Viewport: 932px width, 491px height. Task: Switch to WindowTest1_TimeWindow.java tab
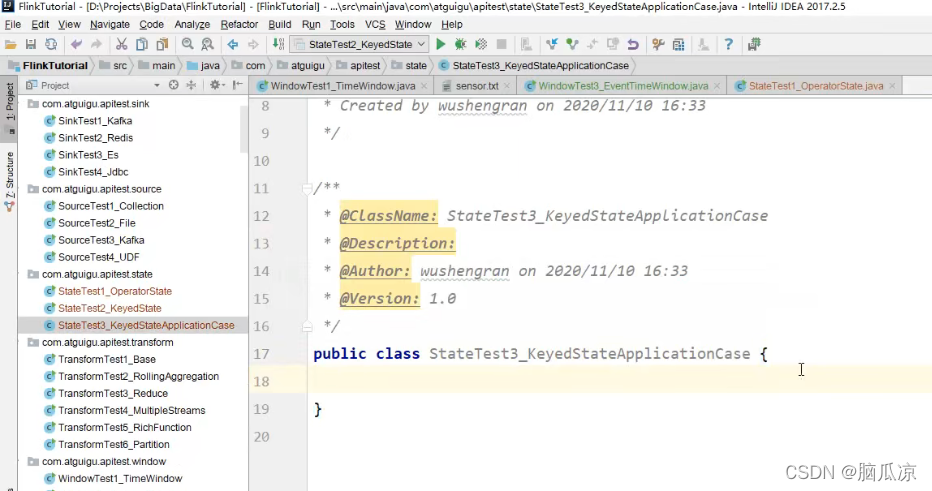click(342, 86)
